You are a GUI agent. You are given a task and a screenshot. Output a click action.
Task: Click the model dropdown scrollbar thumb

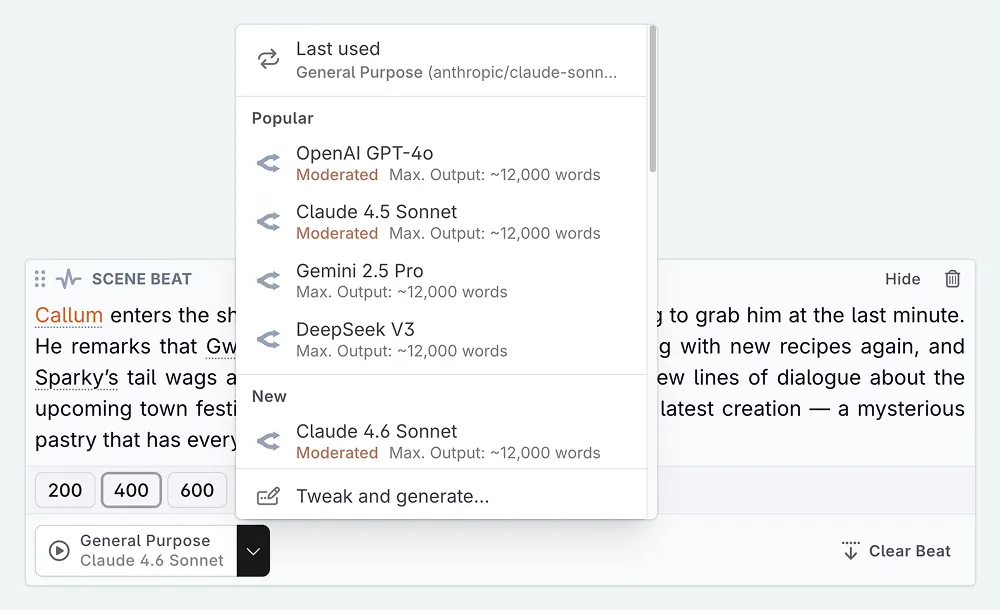(652, 99)
